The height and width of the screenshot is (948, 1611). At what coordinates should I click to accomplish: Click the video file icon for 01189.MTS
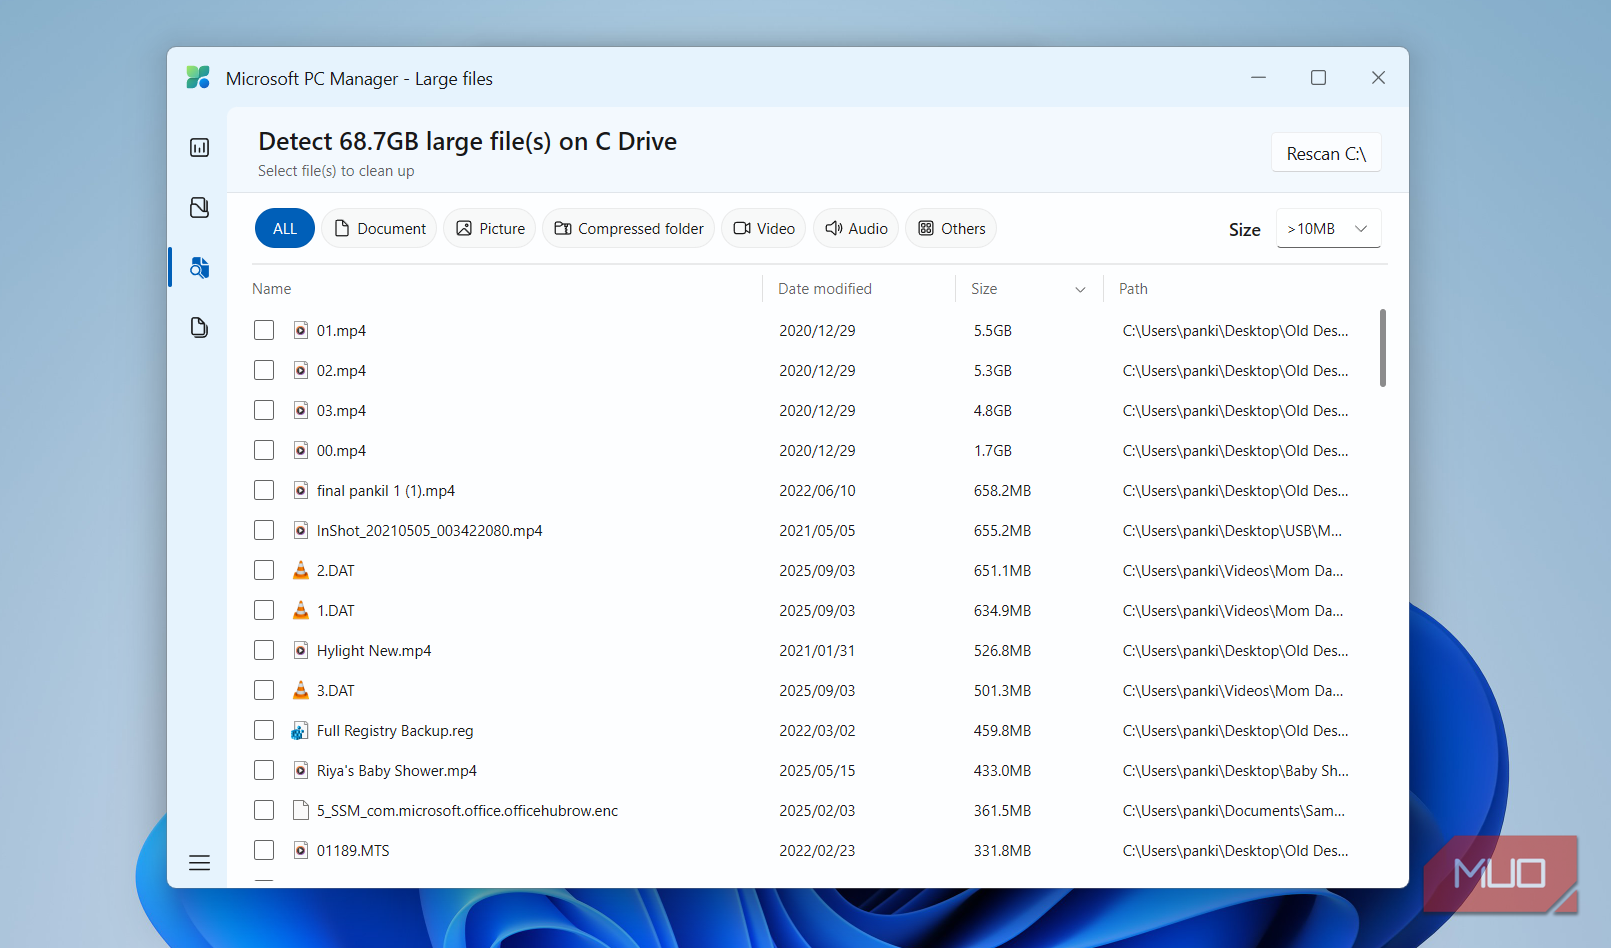point(300,850)
